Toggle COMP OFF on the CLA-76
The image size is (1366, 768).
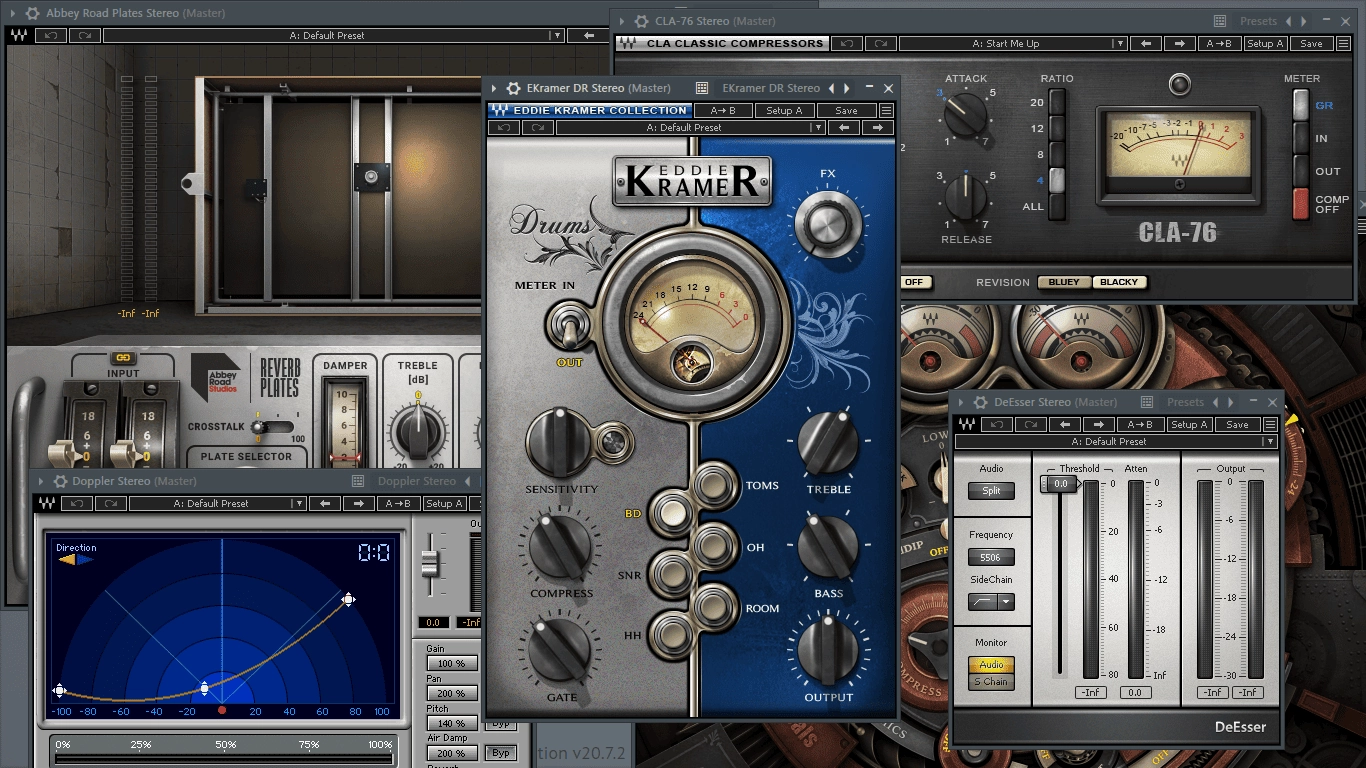coord(1300,204)
